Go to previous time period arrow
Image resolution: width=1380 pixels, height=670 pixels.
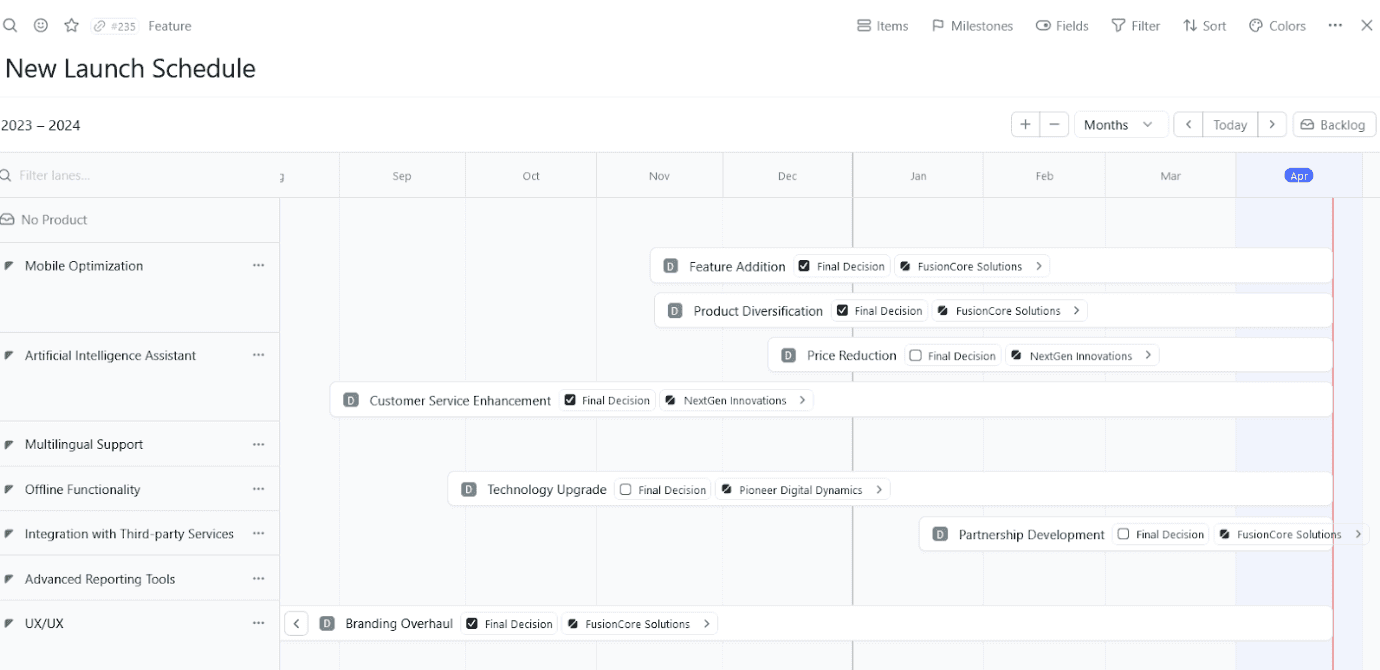pyautogui.click(x=1188, y=125)
